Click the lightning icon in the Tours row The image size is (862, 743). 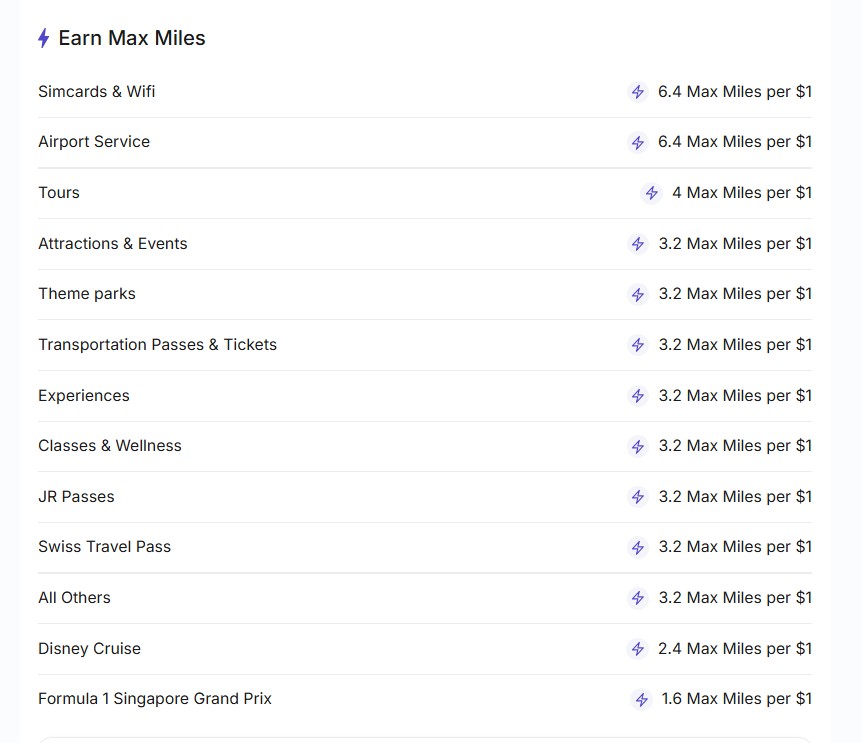pyautogui.click(x=652, y=193)
